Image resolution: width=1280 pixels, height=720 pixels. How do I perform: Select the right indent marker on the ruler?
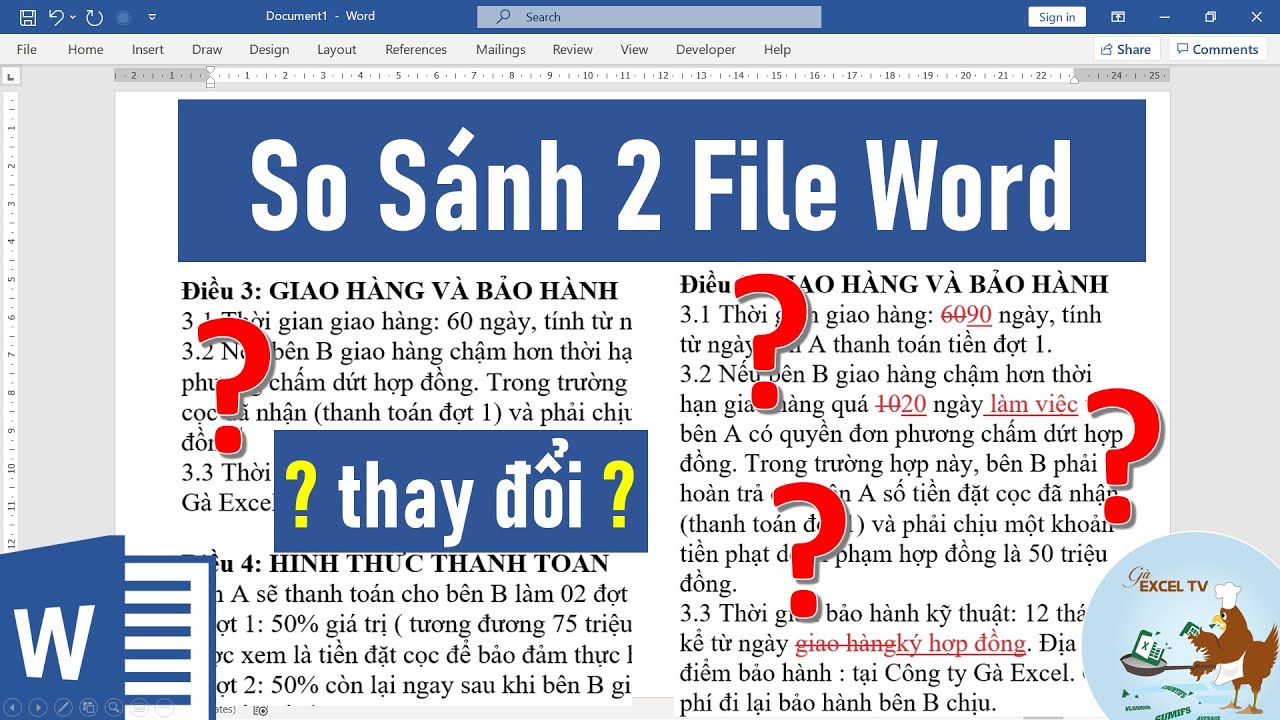click(x=1074, y=79)
